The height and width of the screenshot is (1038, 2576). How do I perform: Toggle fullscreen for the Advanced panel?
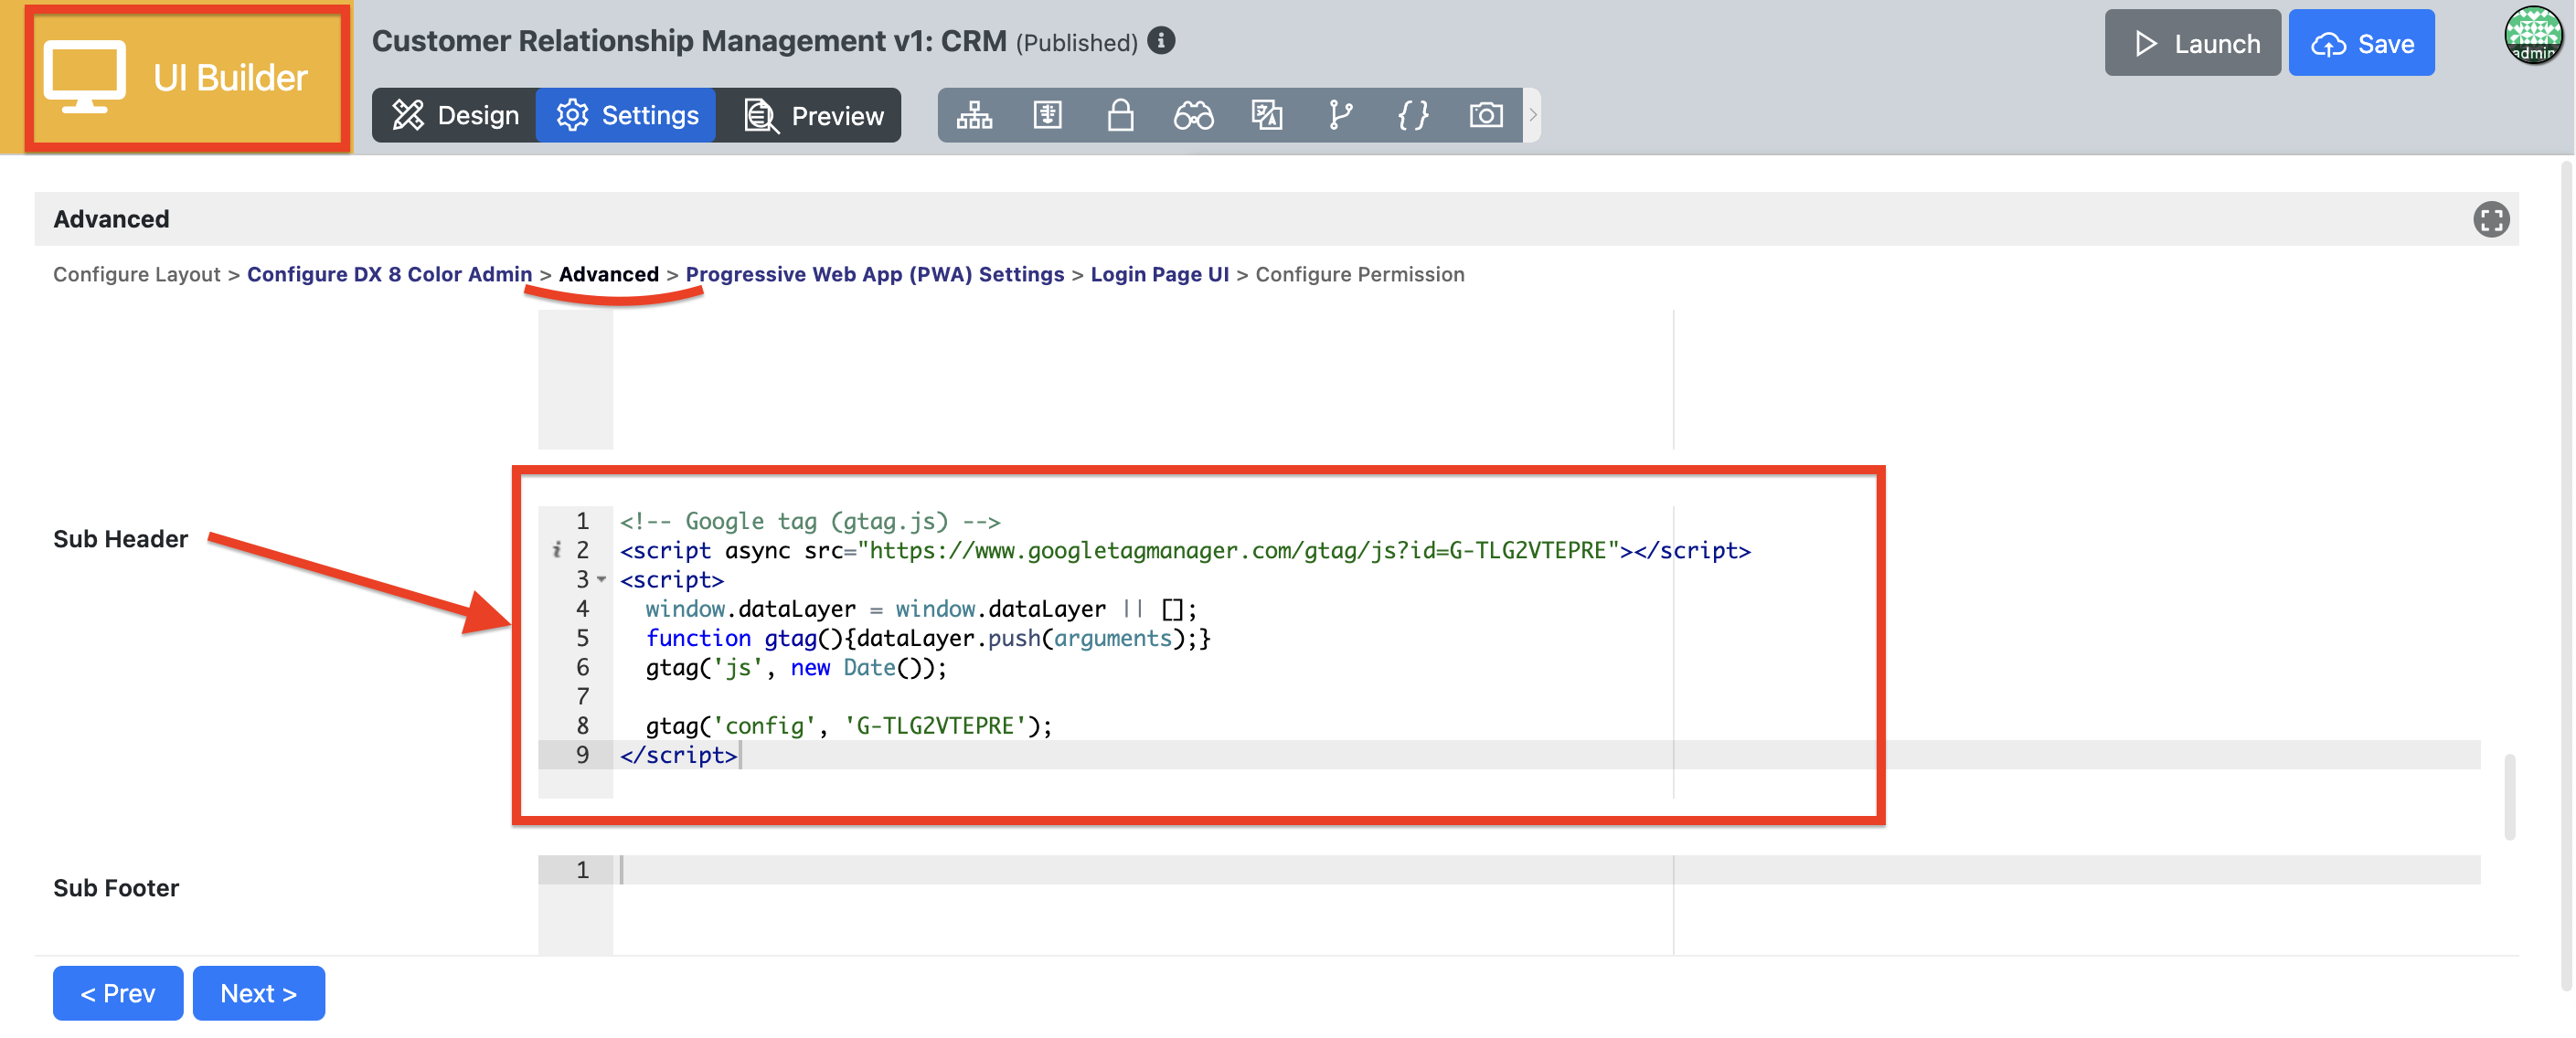coord(2490,219)
